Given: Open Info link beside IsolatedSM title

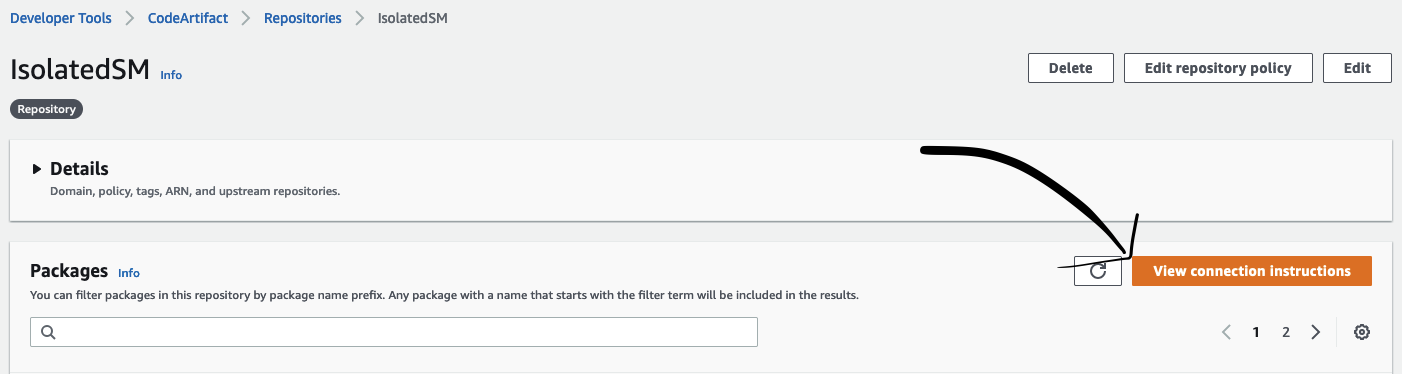Looking at the screenshot, I should [171, 75].
